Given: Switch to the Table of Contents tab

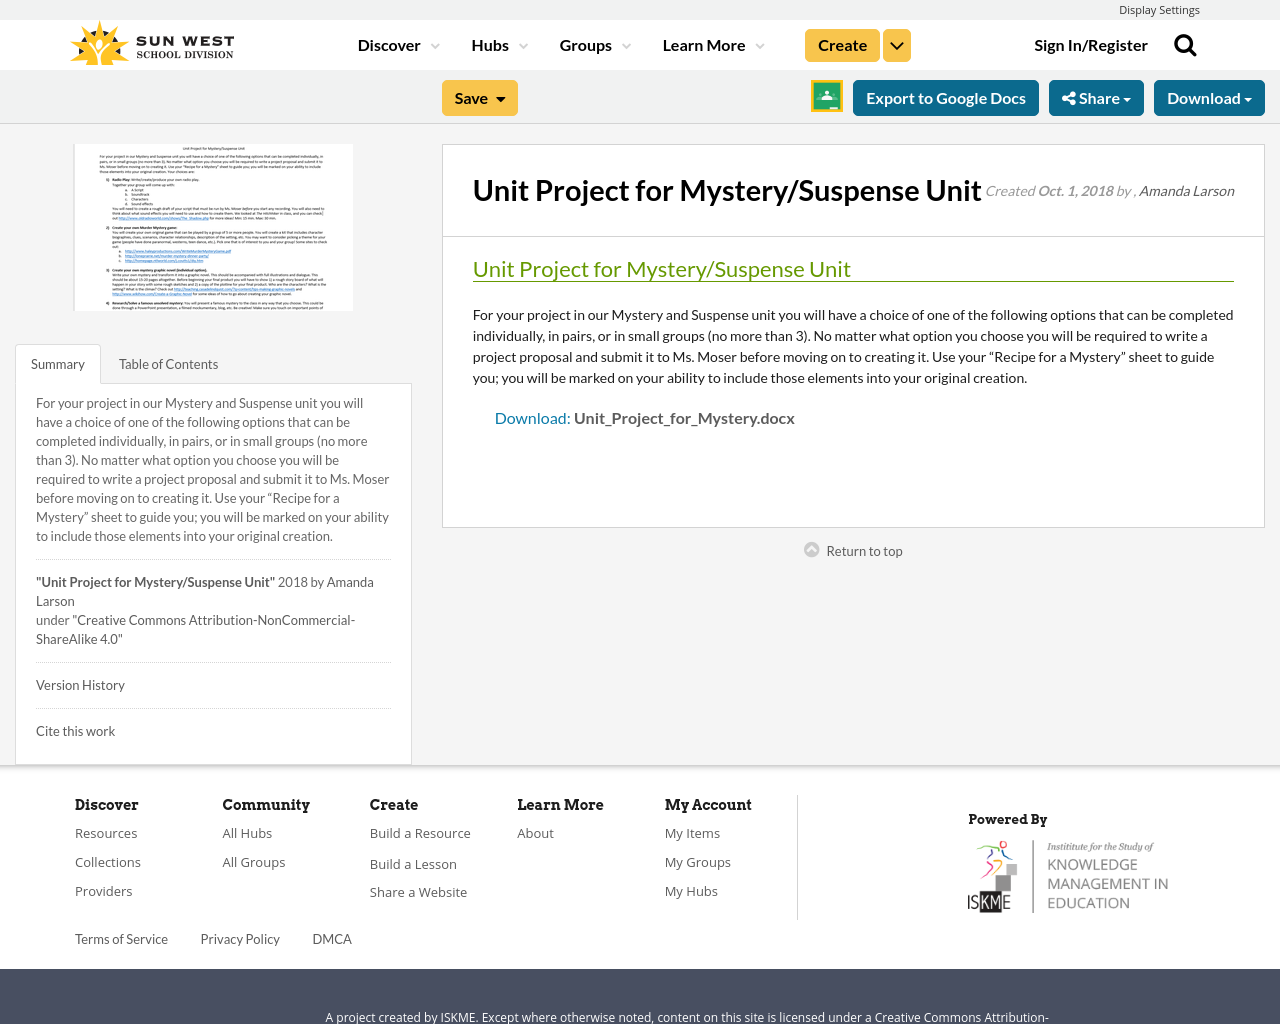Looking at the screenshot, I should click(x=168, y=362).
